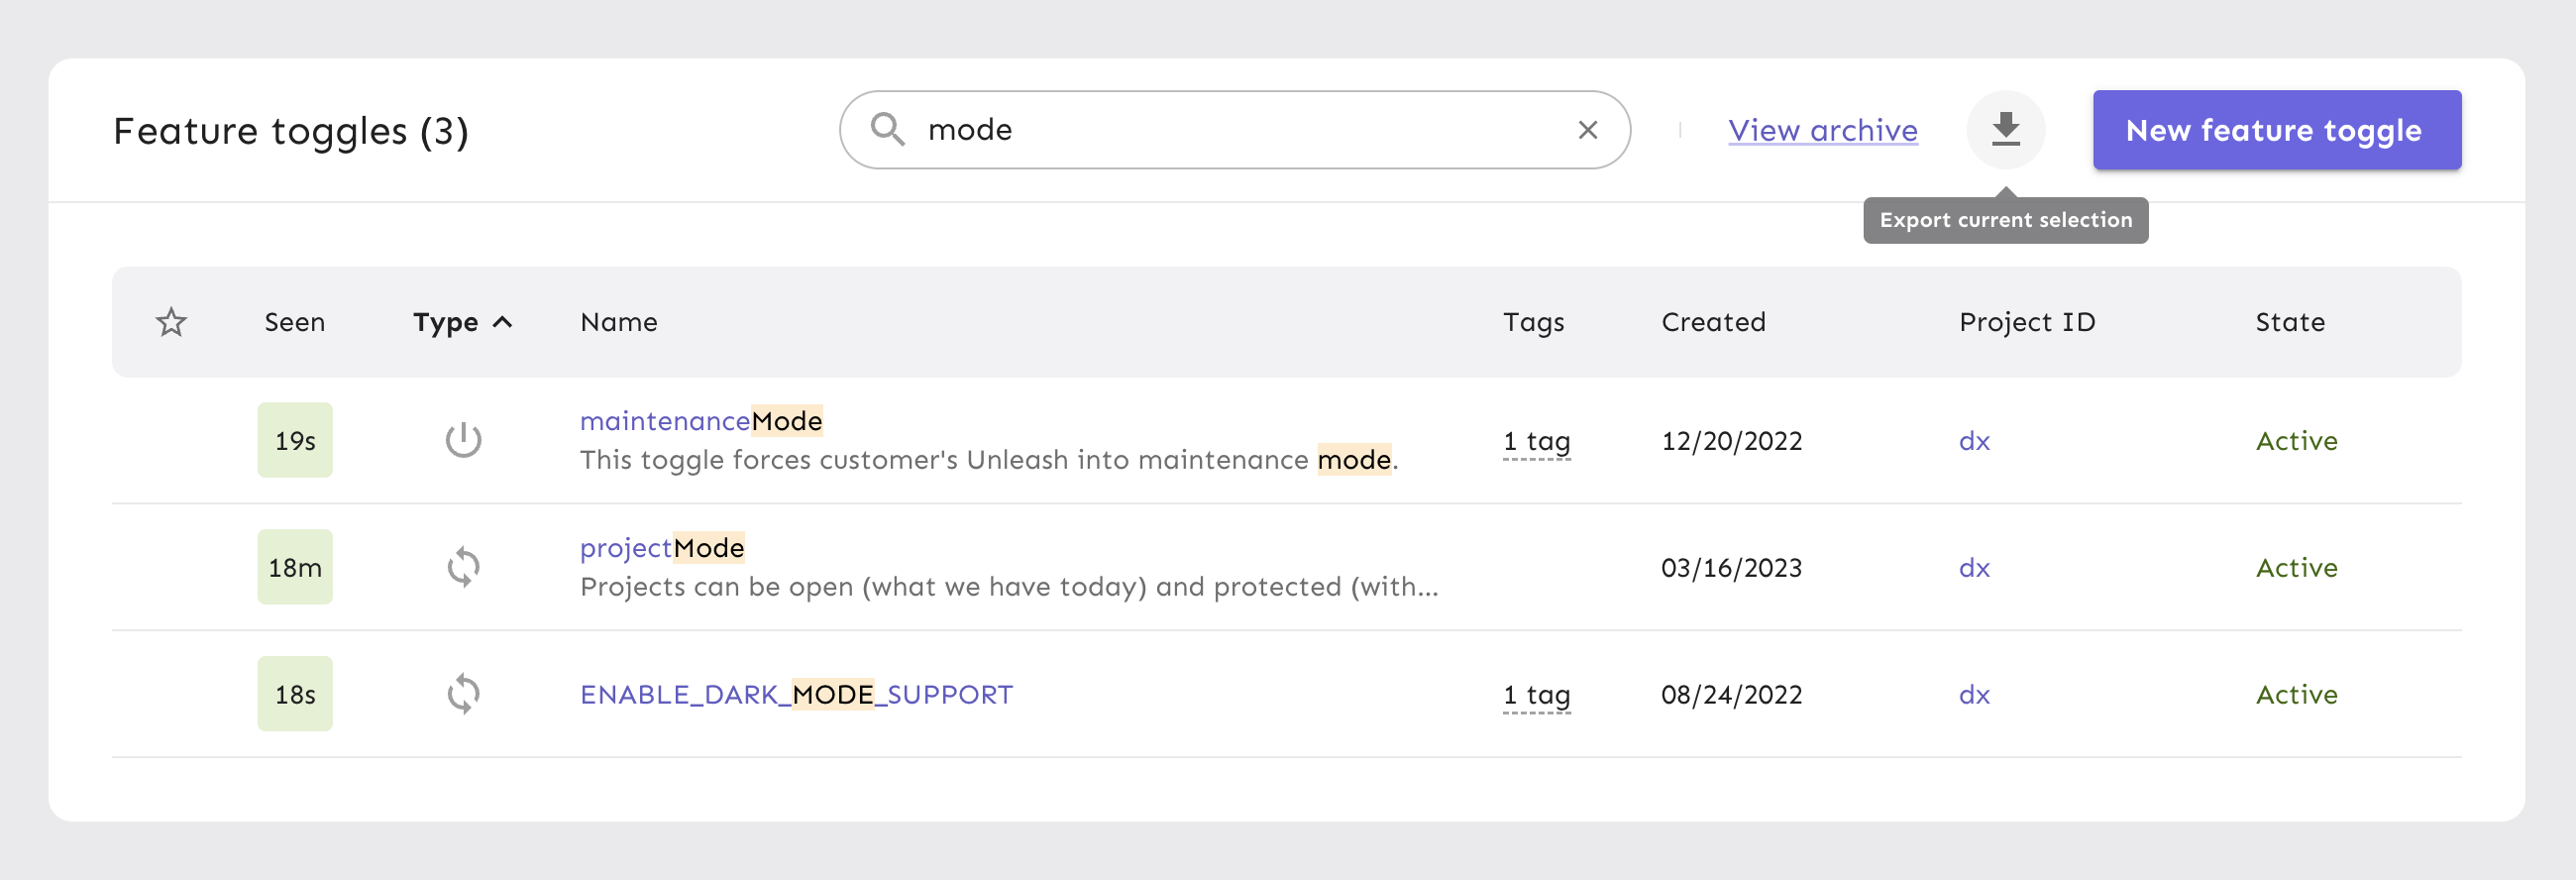Collapse the Type column sort chevron
Viewport: 2576px width, 880px height.
point(502,322)
